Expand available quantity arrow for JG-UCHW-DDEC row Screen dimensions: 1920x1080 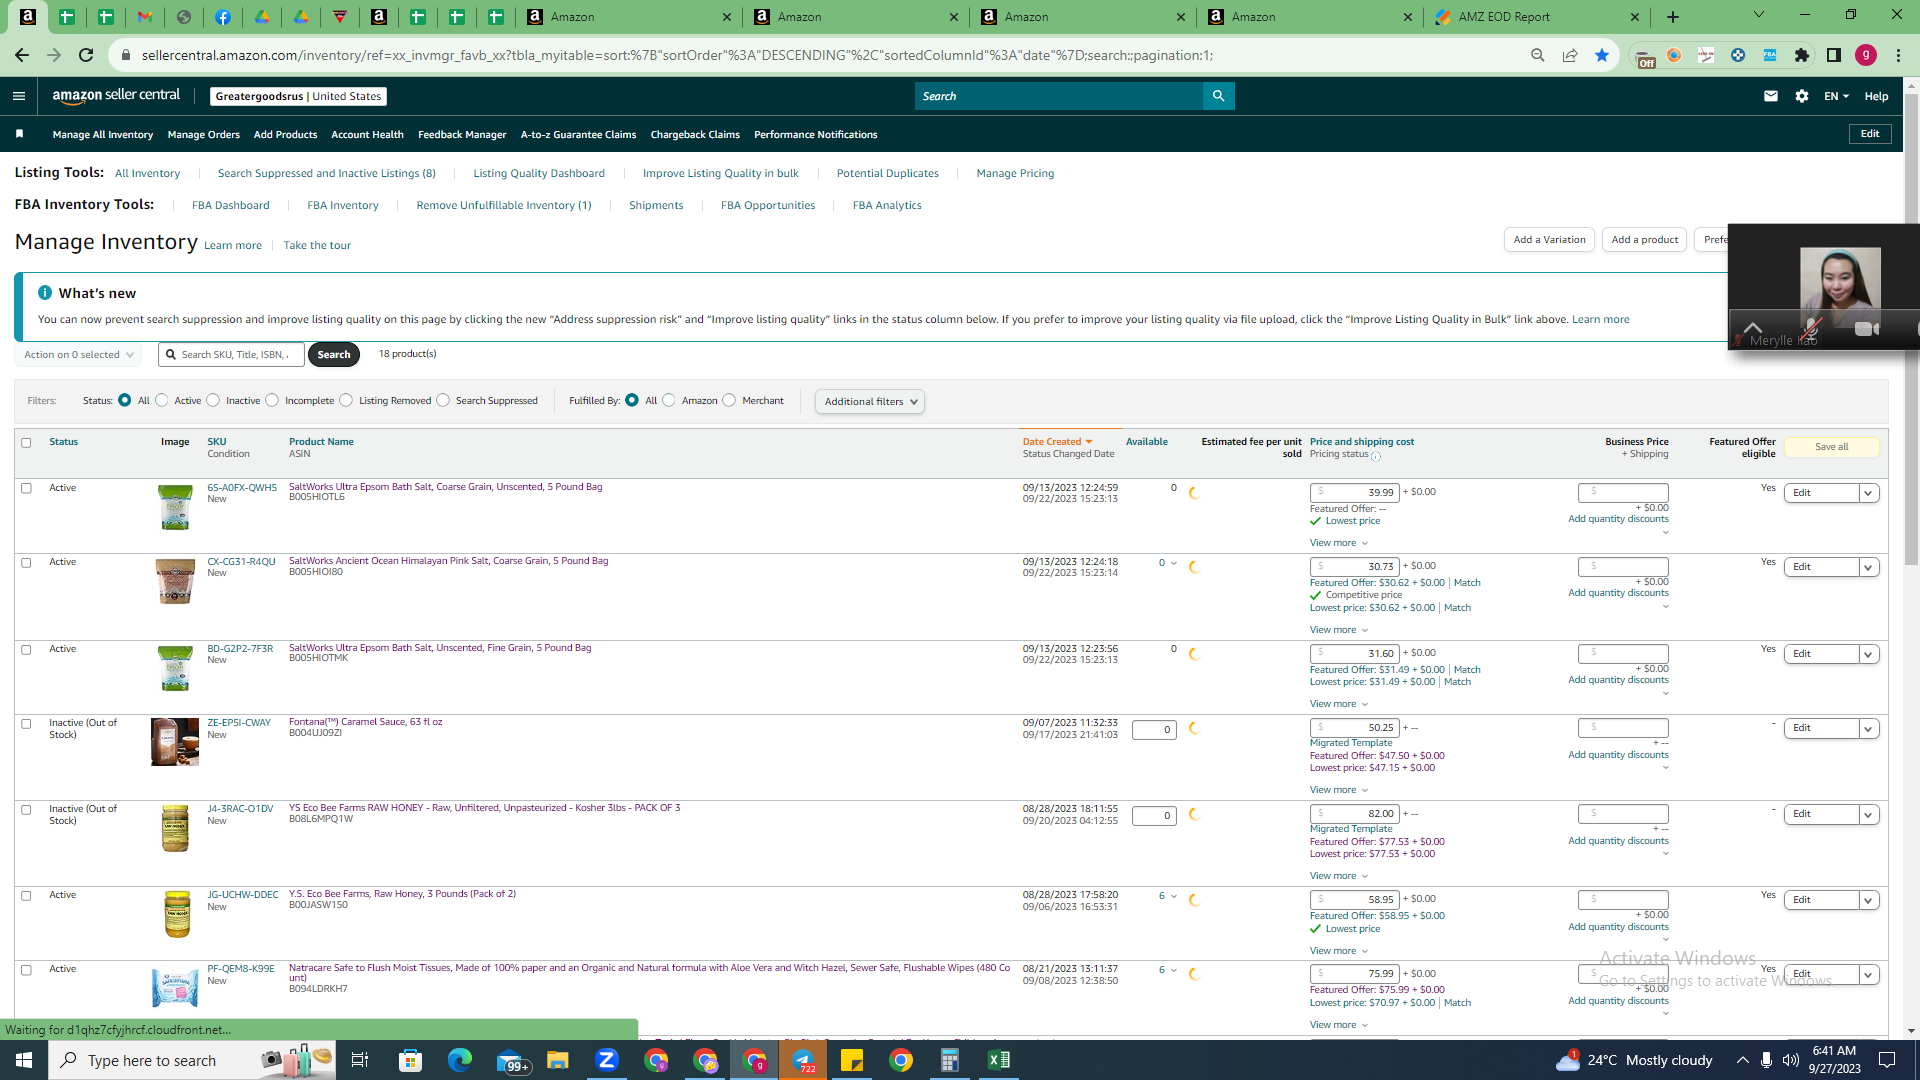[x=1174, y=896]
